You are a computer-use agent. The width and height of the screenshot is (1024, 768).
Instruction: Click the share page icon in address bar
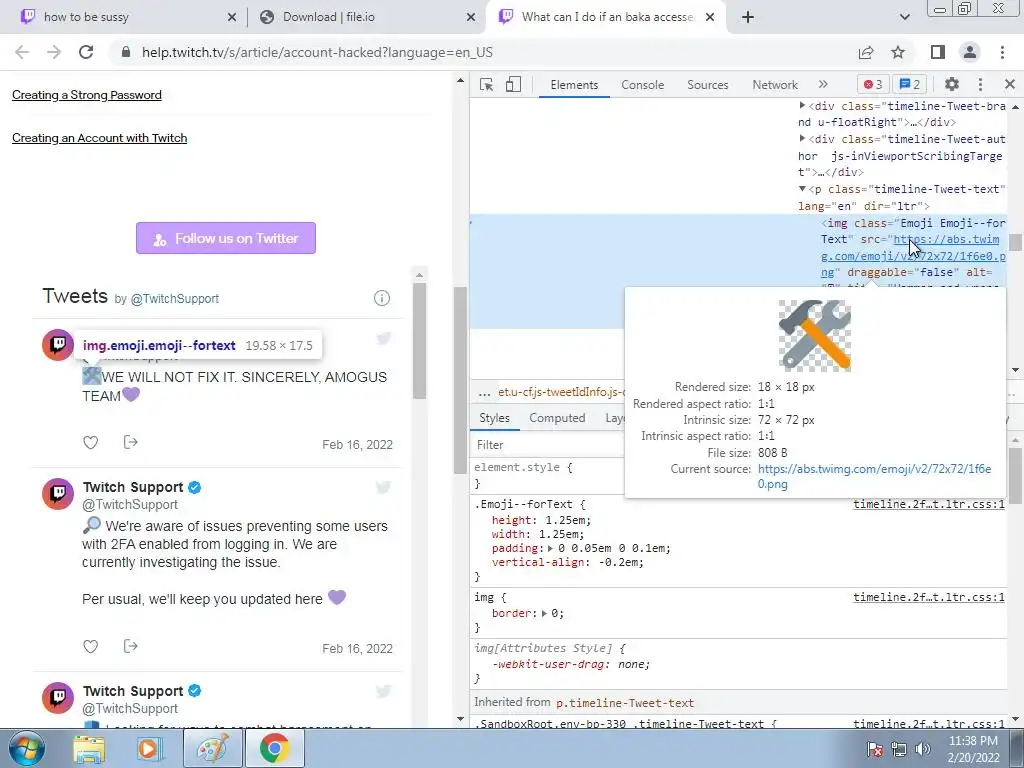866,52
